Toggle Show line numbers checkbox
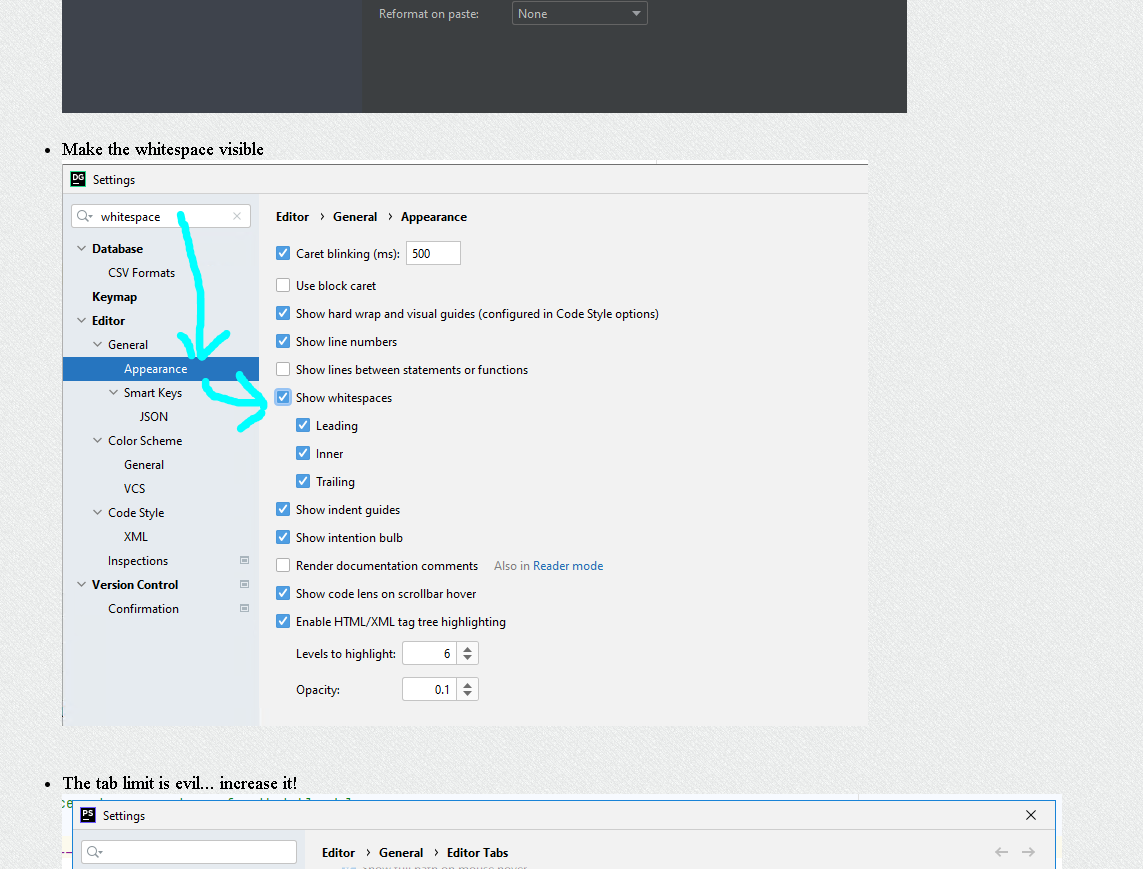This screenshot has width=1143, height=869. [283, 341]
